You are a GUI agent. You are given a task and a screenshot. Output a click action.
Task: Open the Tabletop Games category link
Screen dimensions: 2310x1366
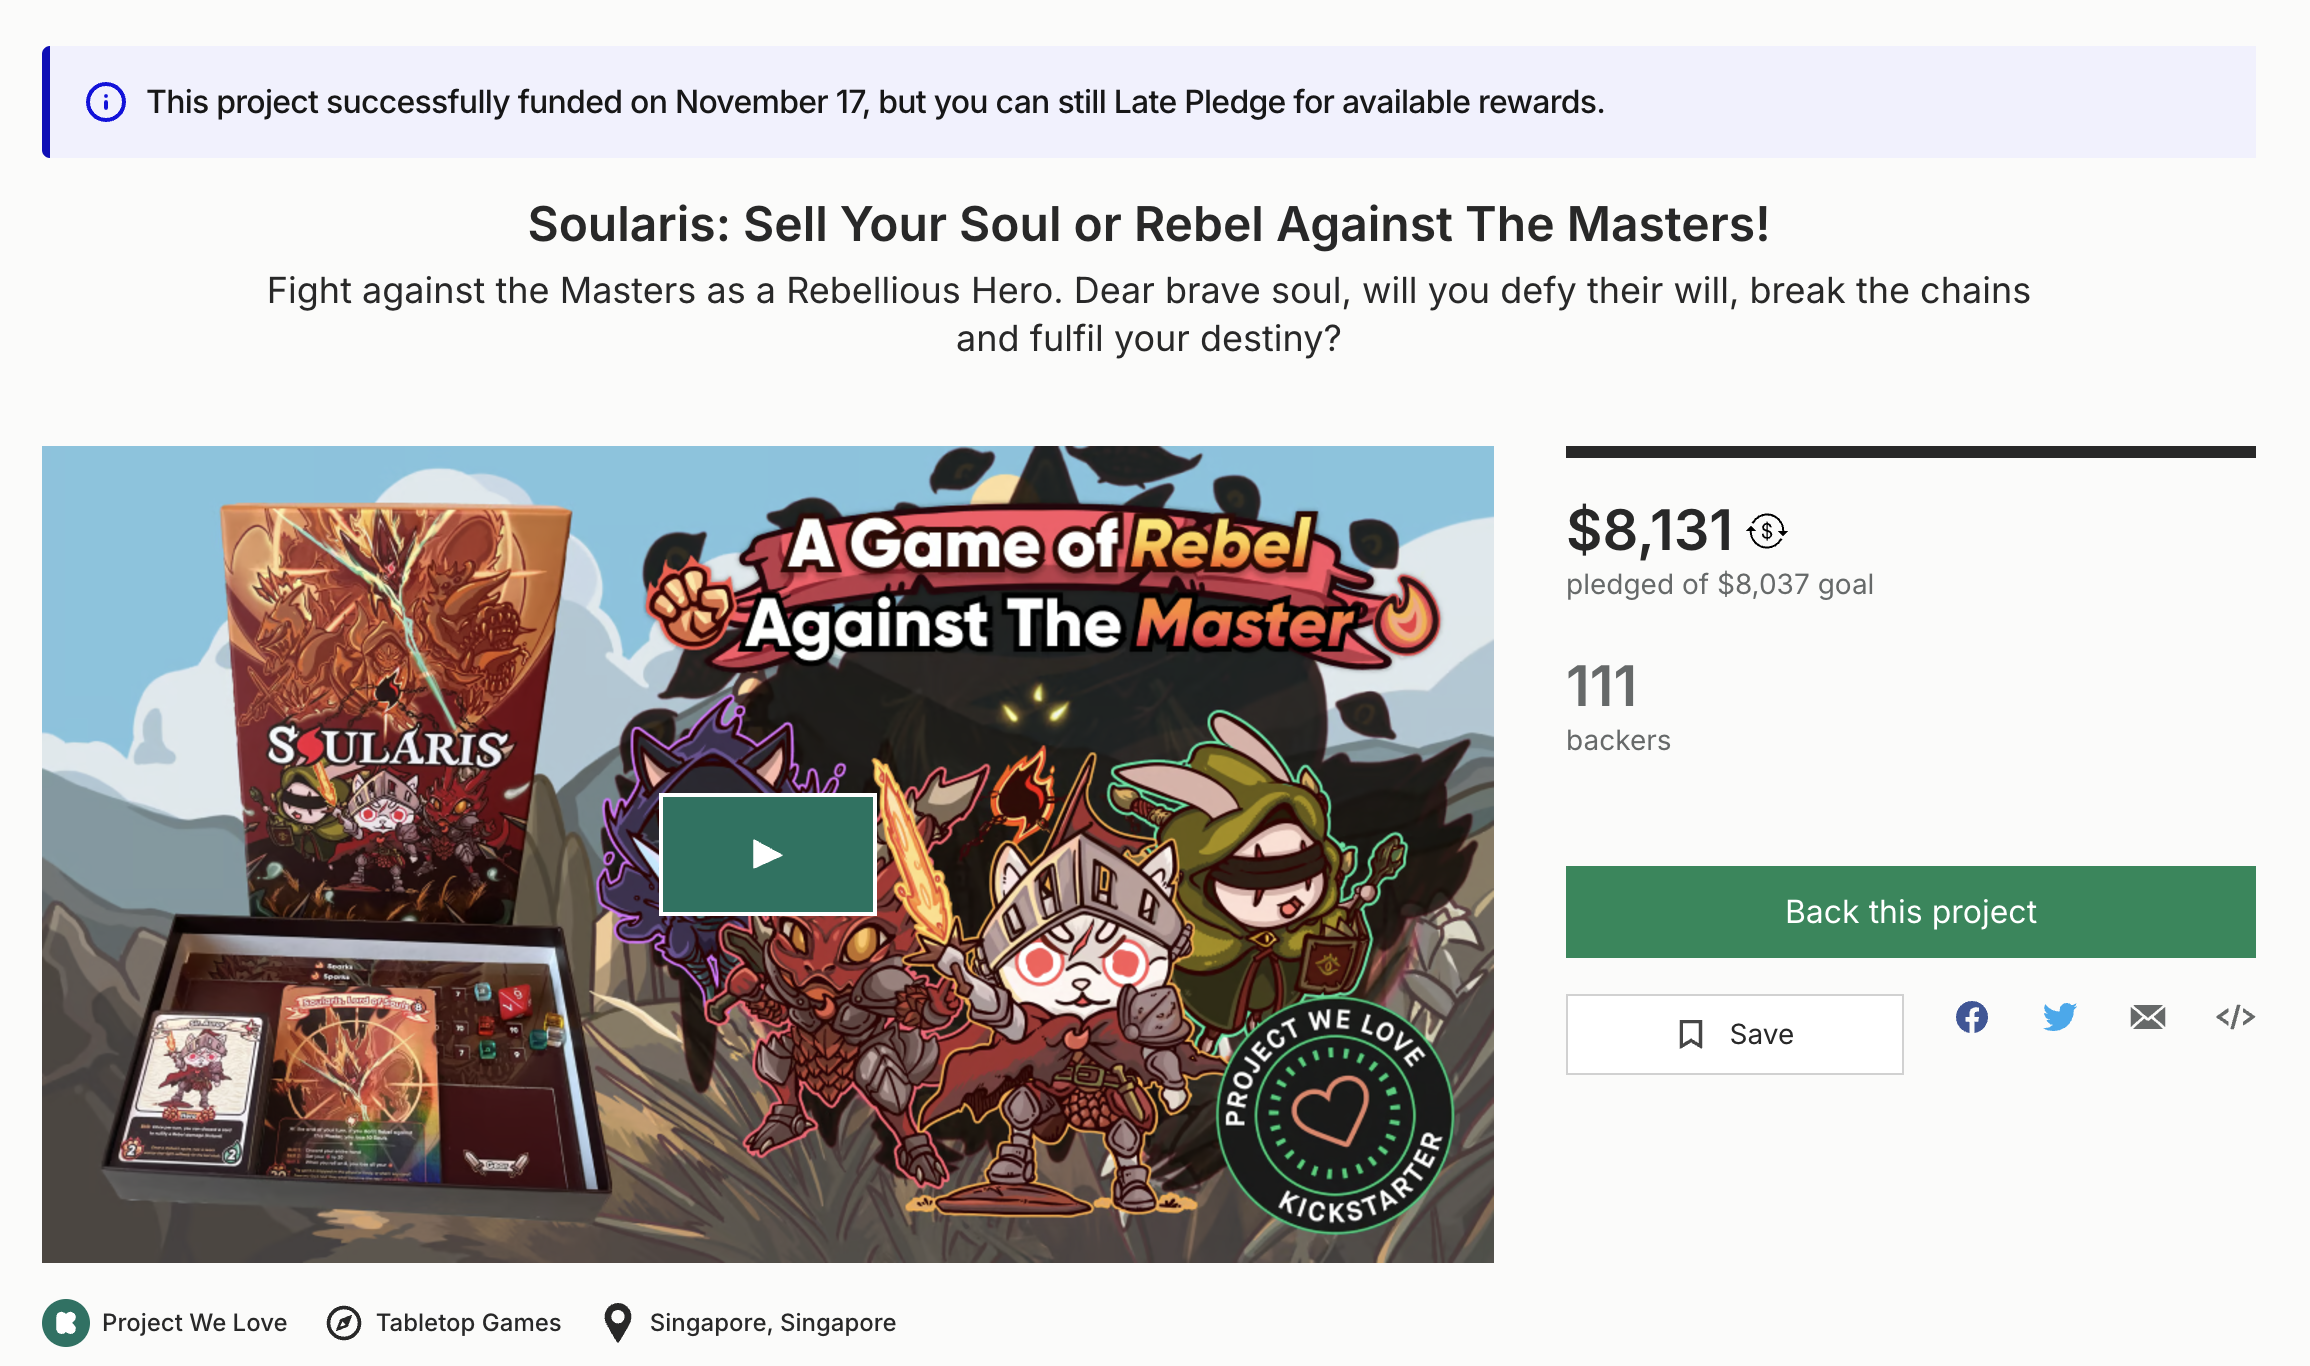tap(468, 1323)
